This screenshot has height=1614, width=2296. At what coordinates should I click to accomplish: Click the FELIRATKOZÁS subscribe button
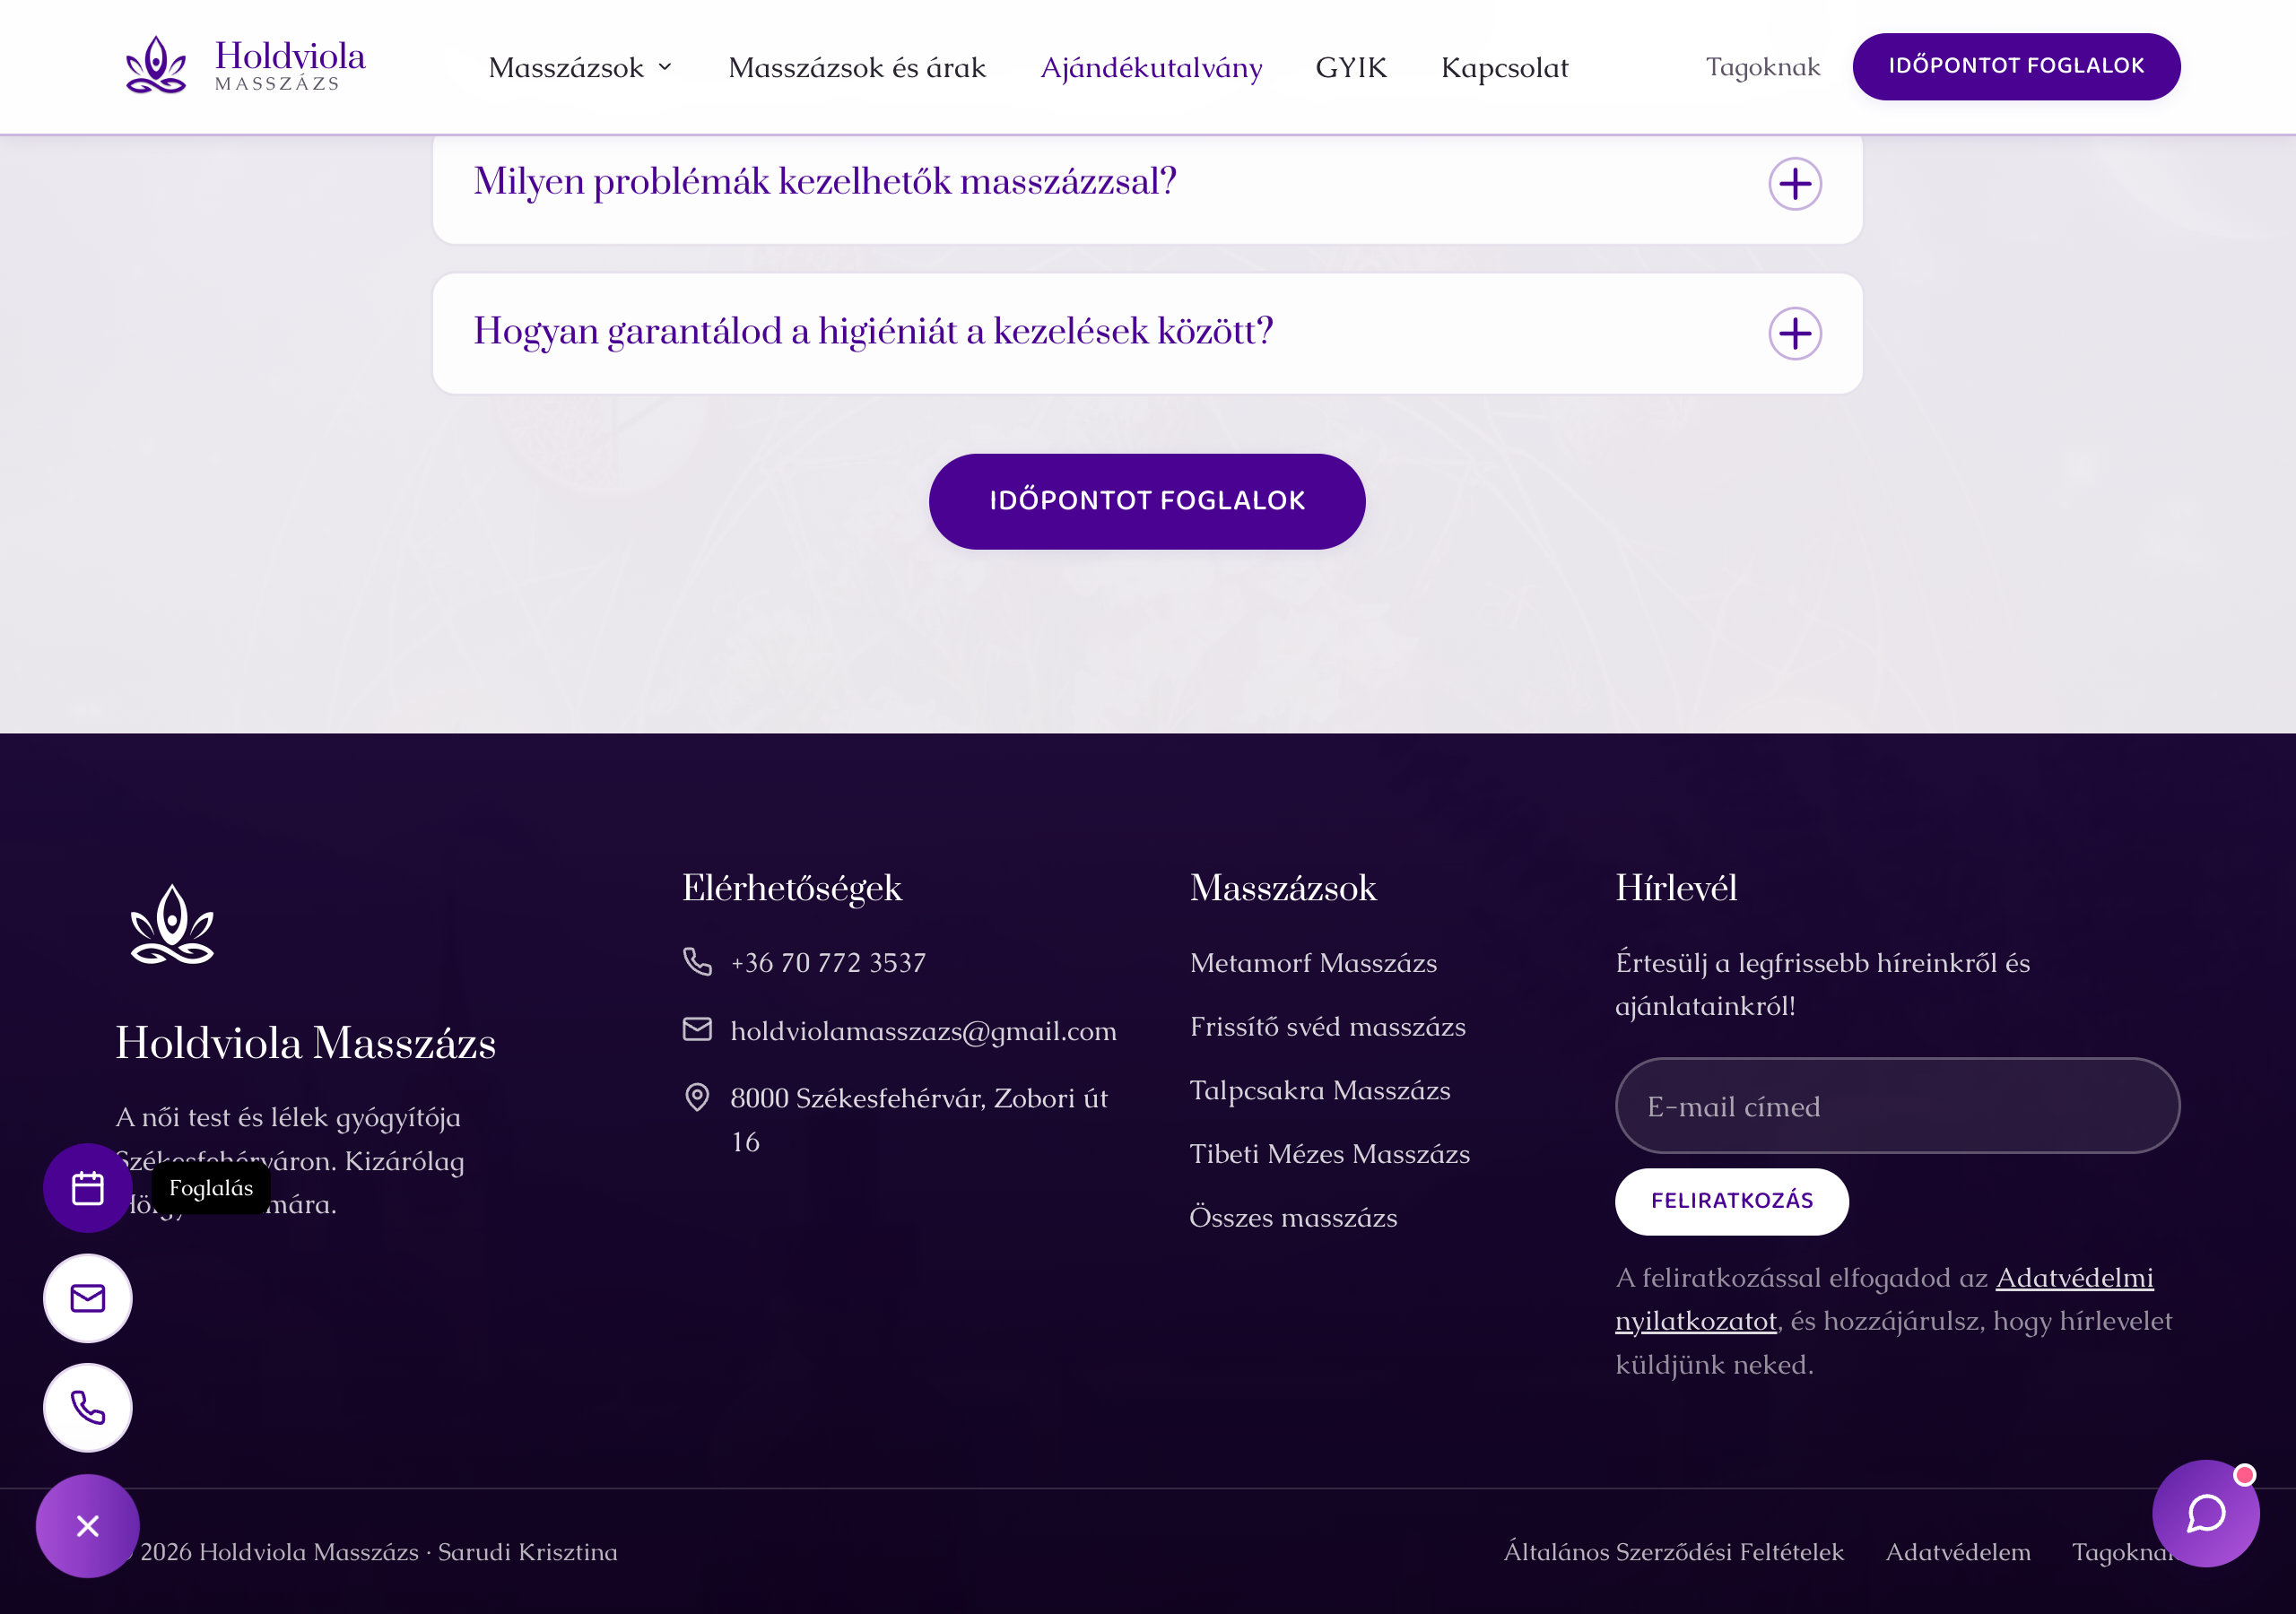click(1731, 1201)
